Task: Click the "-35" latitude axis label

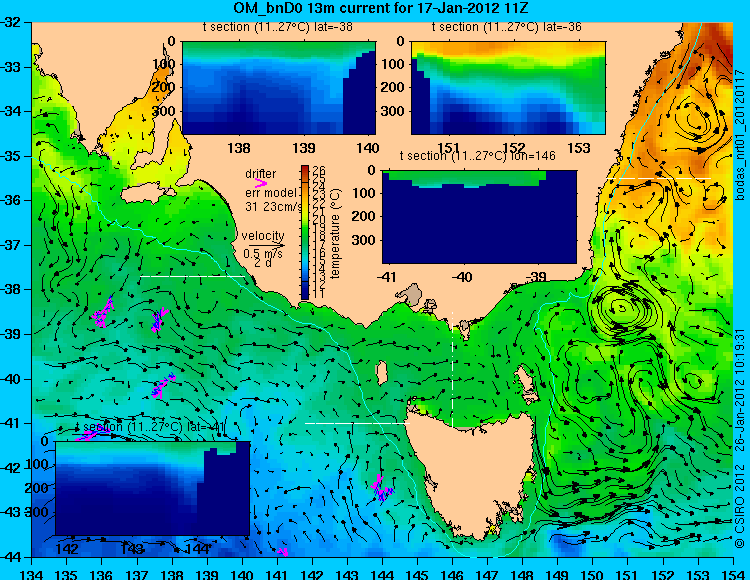Action: pyautogui.click(x=10, y=156)
